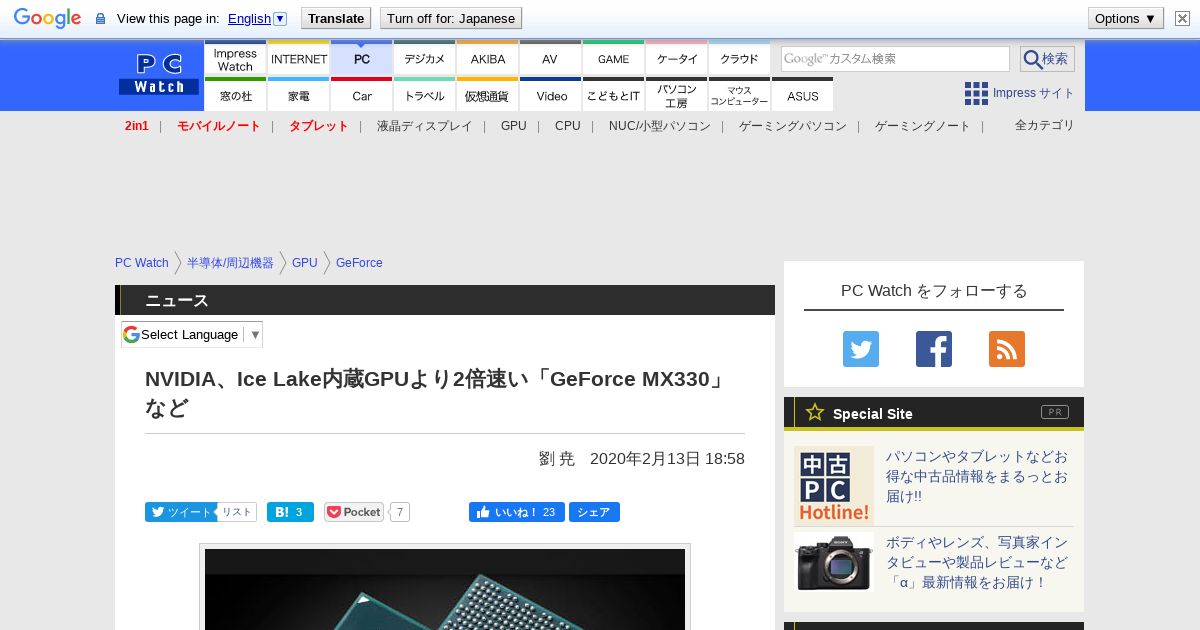Click the Hatena bookmark B! button
The width and height of the screenshot is (1200, 630).
[x=290, y=512]
